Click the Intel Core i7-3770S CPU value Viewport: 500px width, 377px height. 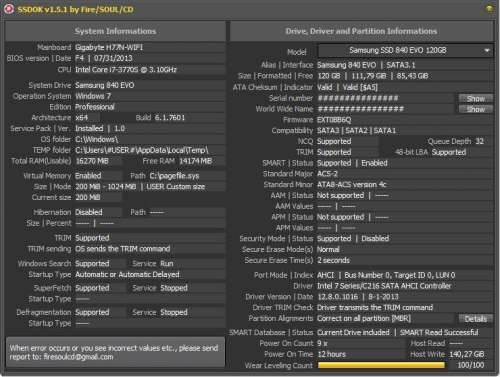point(126,70)
